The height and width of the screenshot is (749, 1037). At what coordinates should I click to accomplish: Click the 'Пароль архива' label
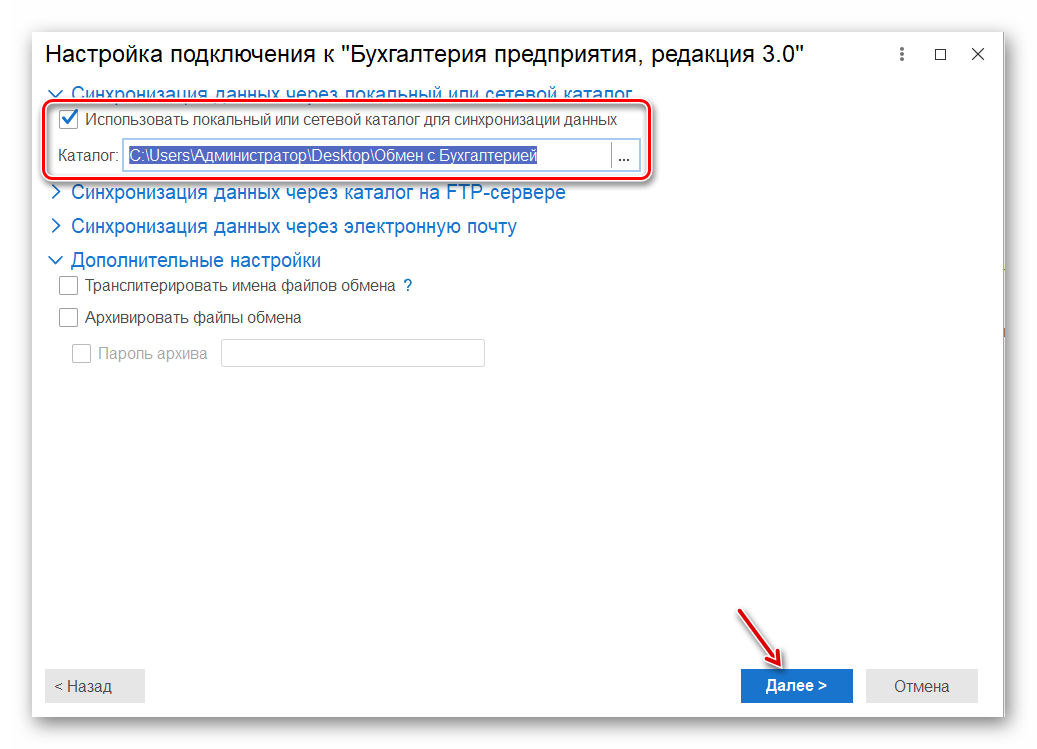(x=153, y=354)
